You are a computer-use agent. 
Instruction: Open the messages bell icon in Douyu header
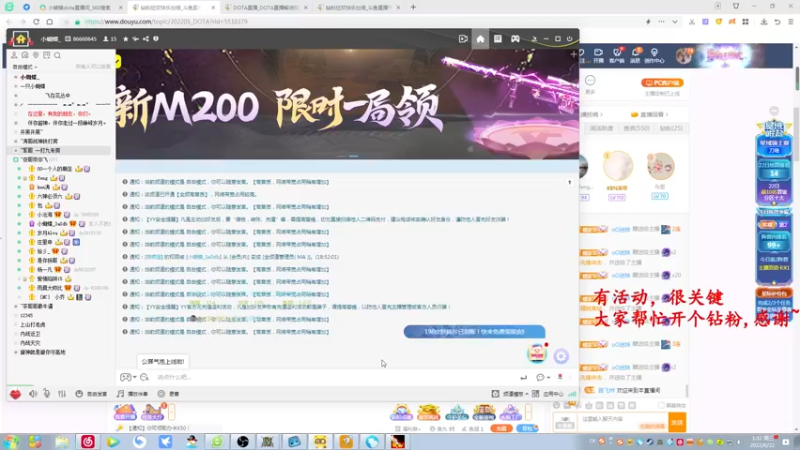coord(635,56)
